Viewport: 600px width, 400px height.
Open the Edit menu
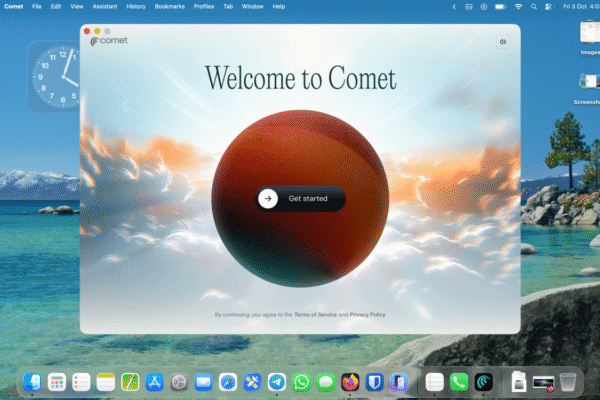click(56, 7)
